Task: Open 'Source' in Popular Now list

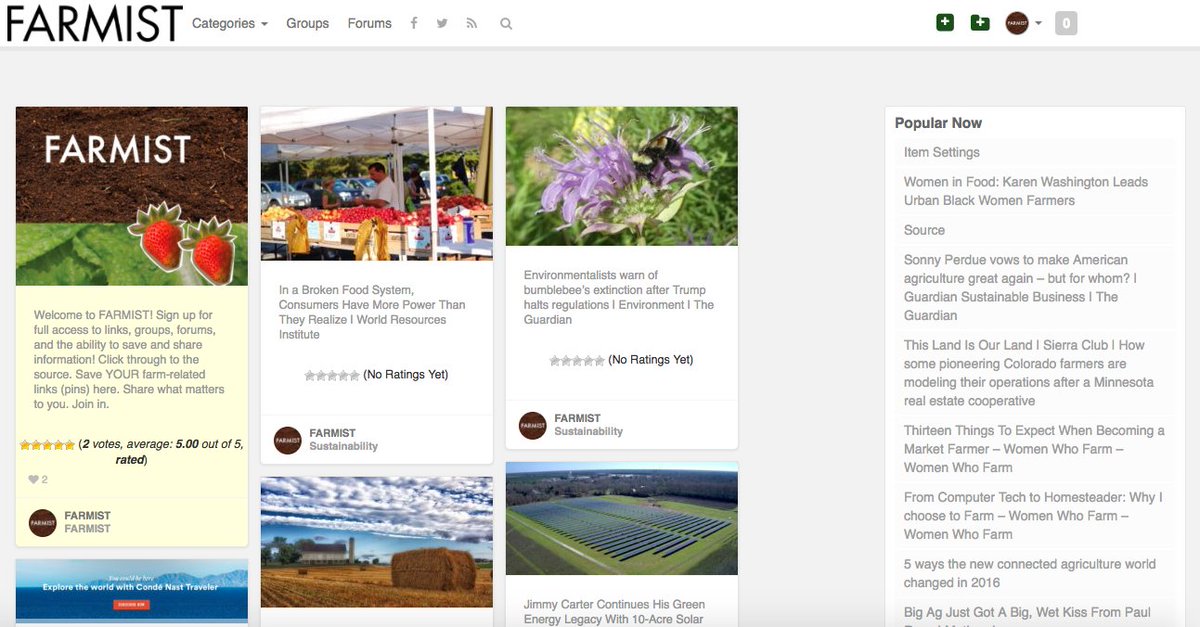Action: [924, 230]
